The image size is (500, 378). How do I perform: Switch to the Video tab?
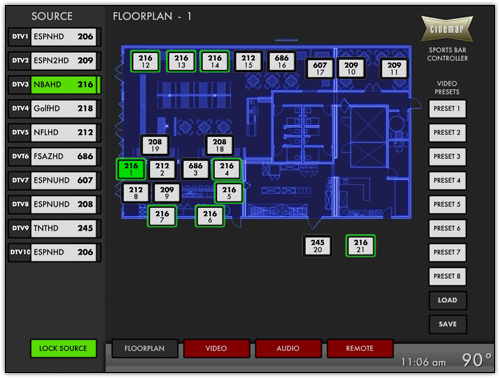click(x=216, y=348)
